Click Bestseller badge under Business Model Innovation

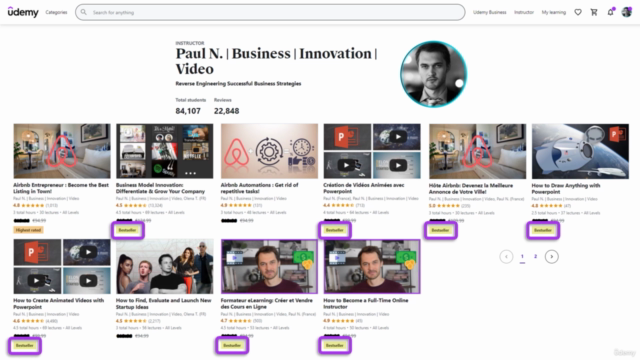[127, 230]
